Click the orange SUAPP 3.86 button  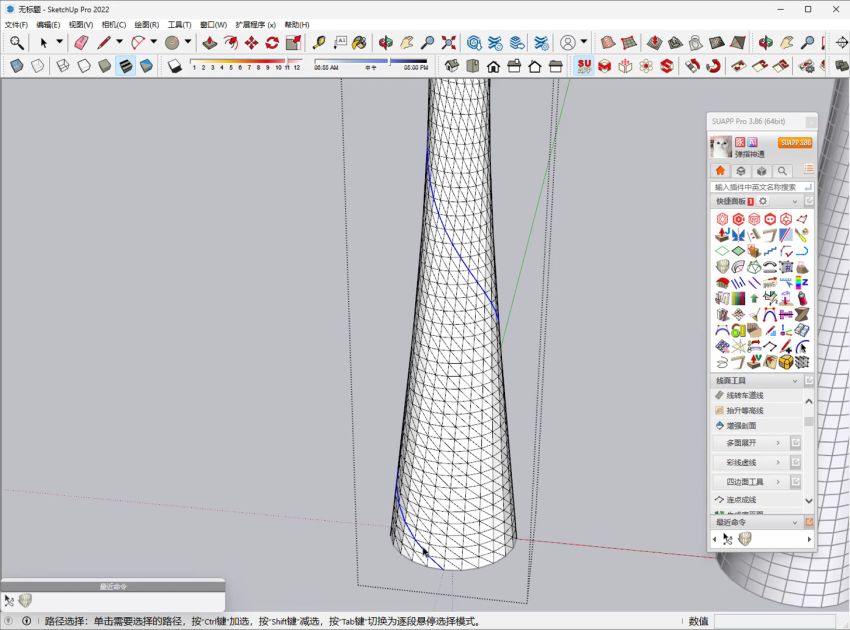[795, 143]
